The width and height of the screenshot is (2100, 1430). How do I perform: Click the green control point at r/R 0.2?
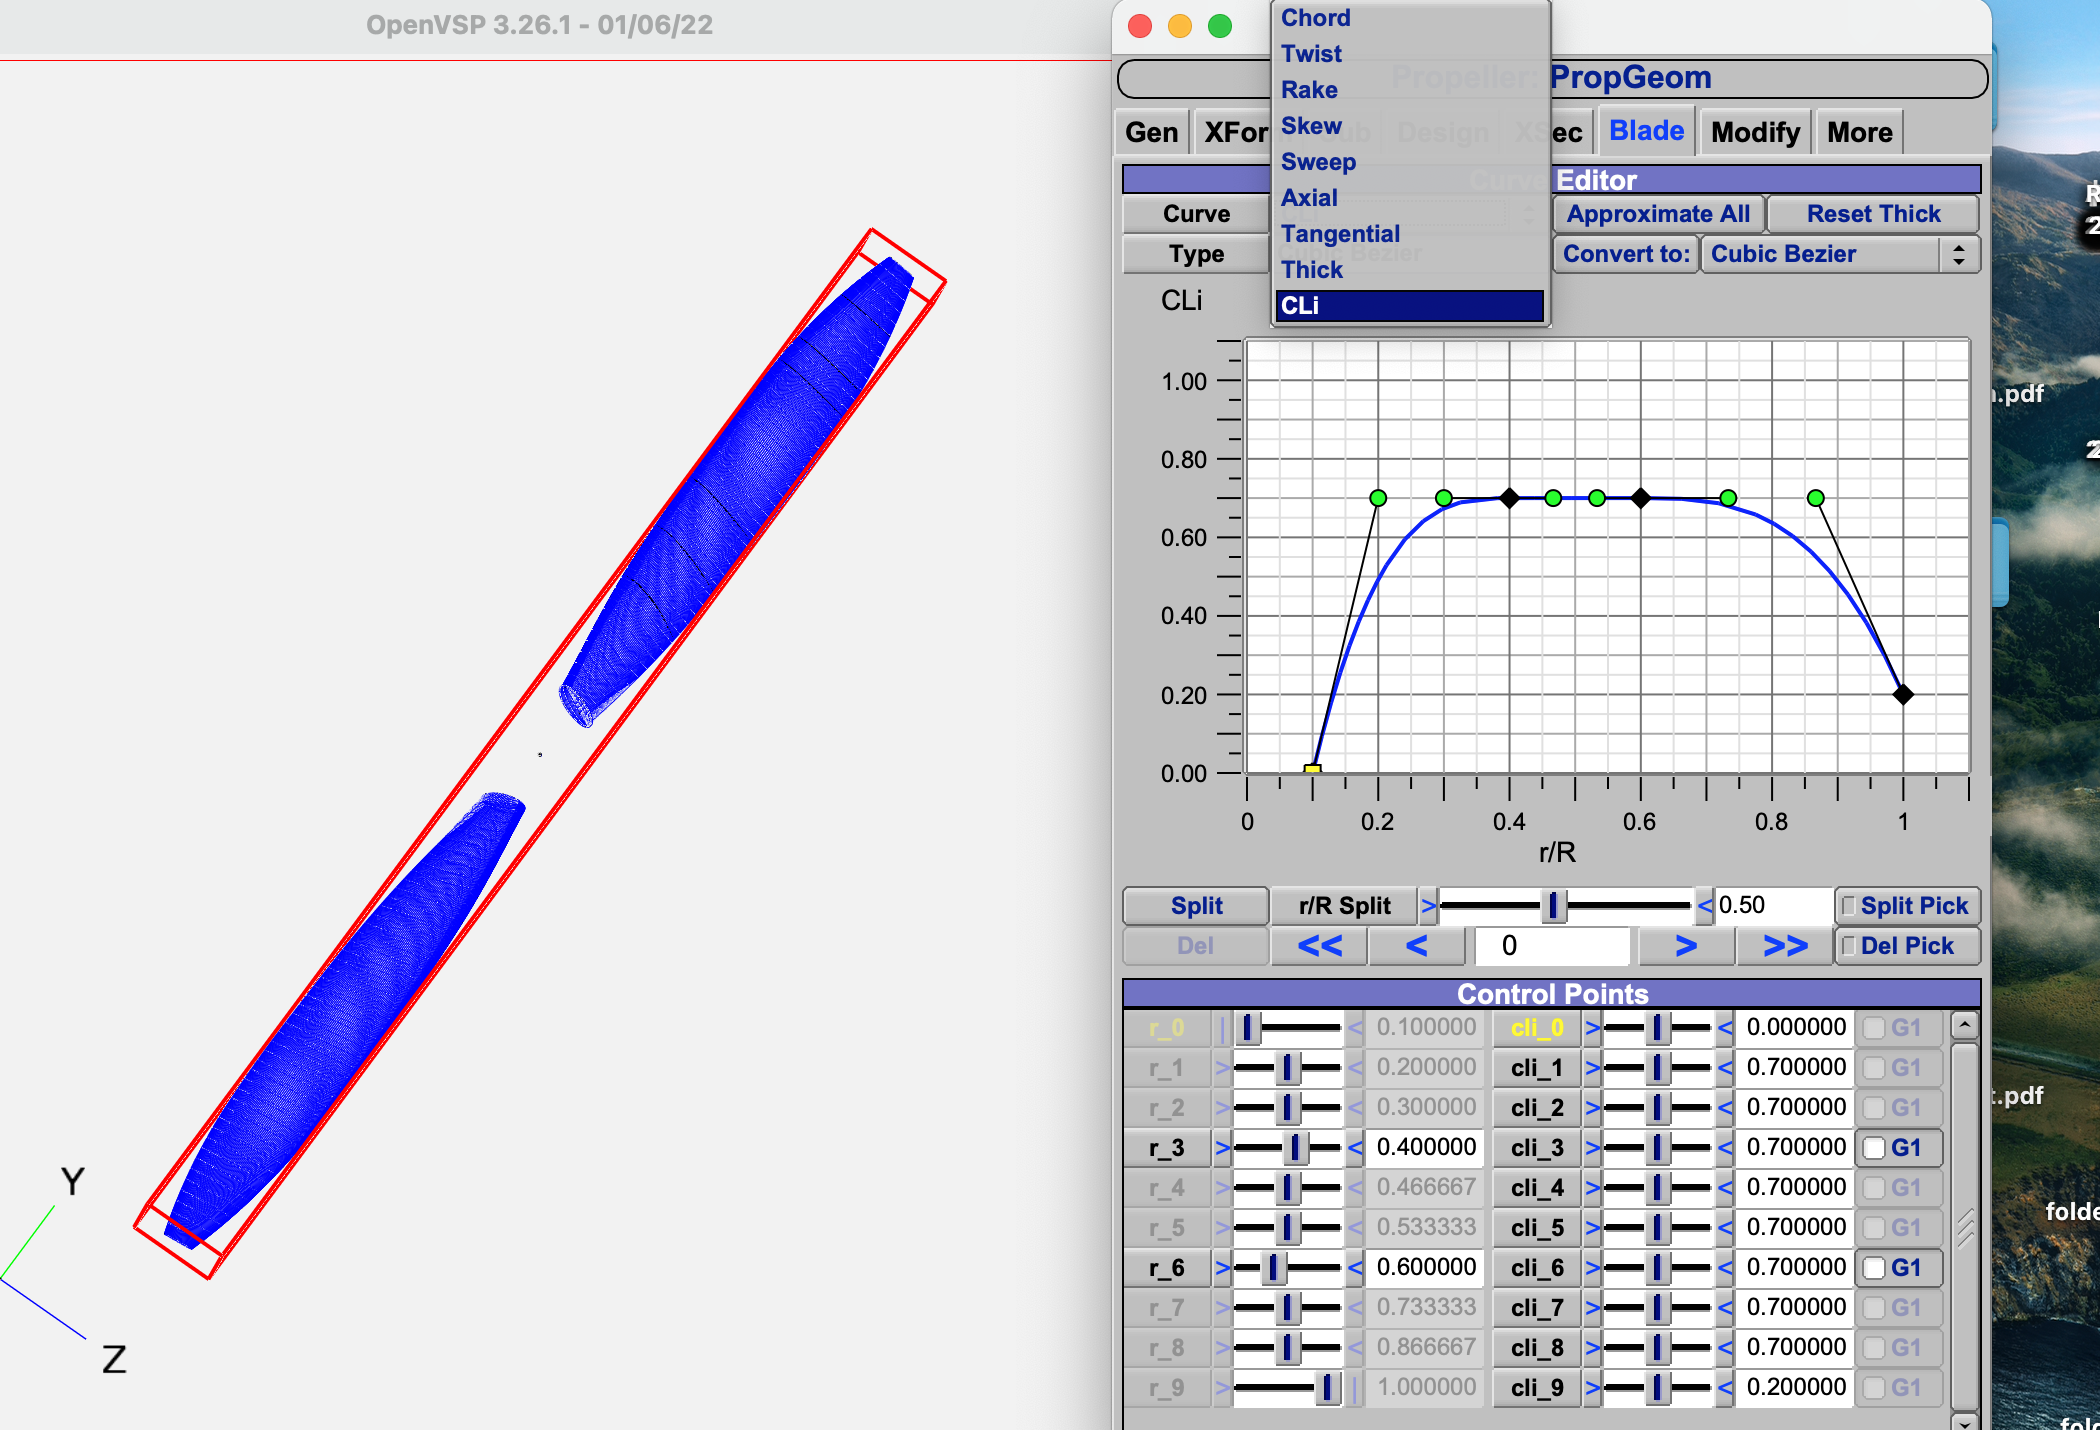(1378, 498)
